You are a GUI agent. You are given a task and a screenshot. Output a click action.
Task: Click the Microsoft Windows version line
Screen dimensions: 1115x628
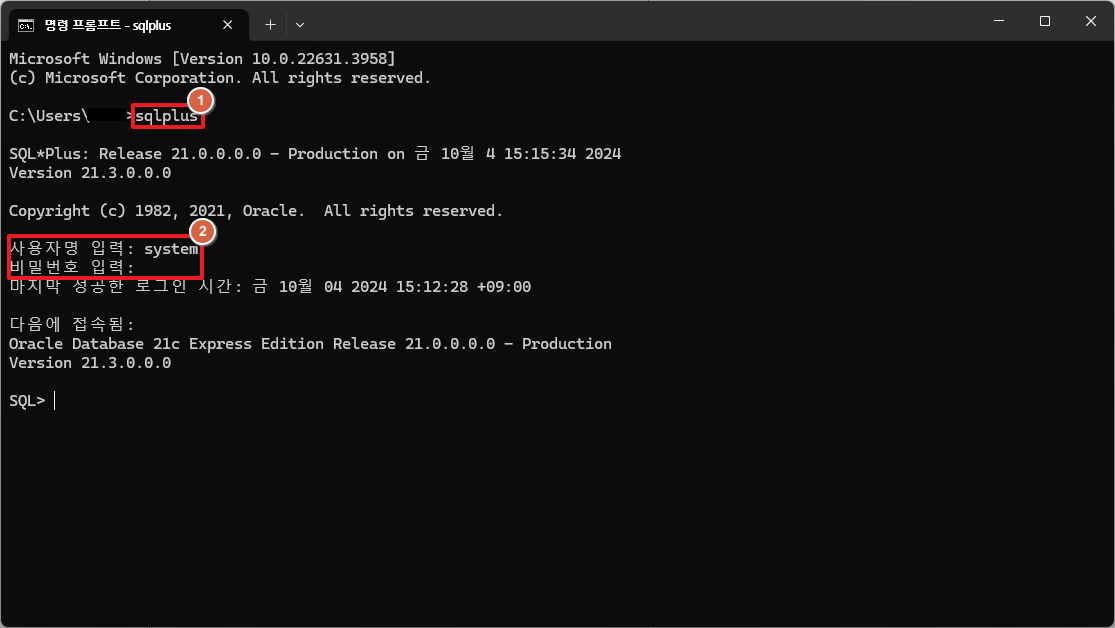pyautogui.click(x=202, y=59)
